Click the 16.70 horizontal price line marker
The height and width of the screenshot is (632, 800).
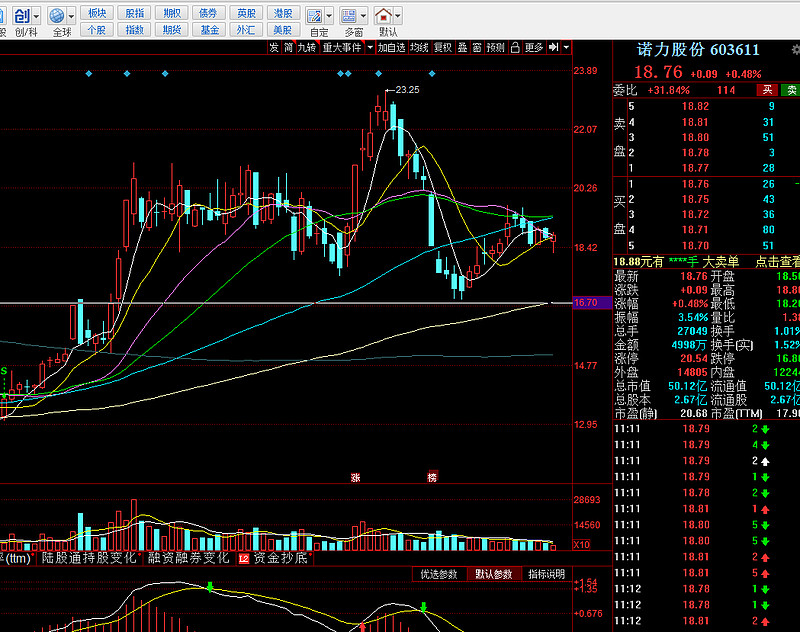point(585,302)
